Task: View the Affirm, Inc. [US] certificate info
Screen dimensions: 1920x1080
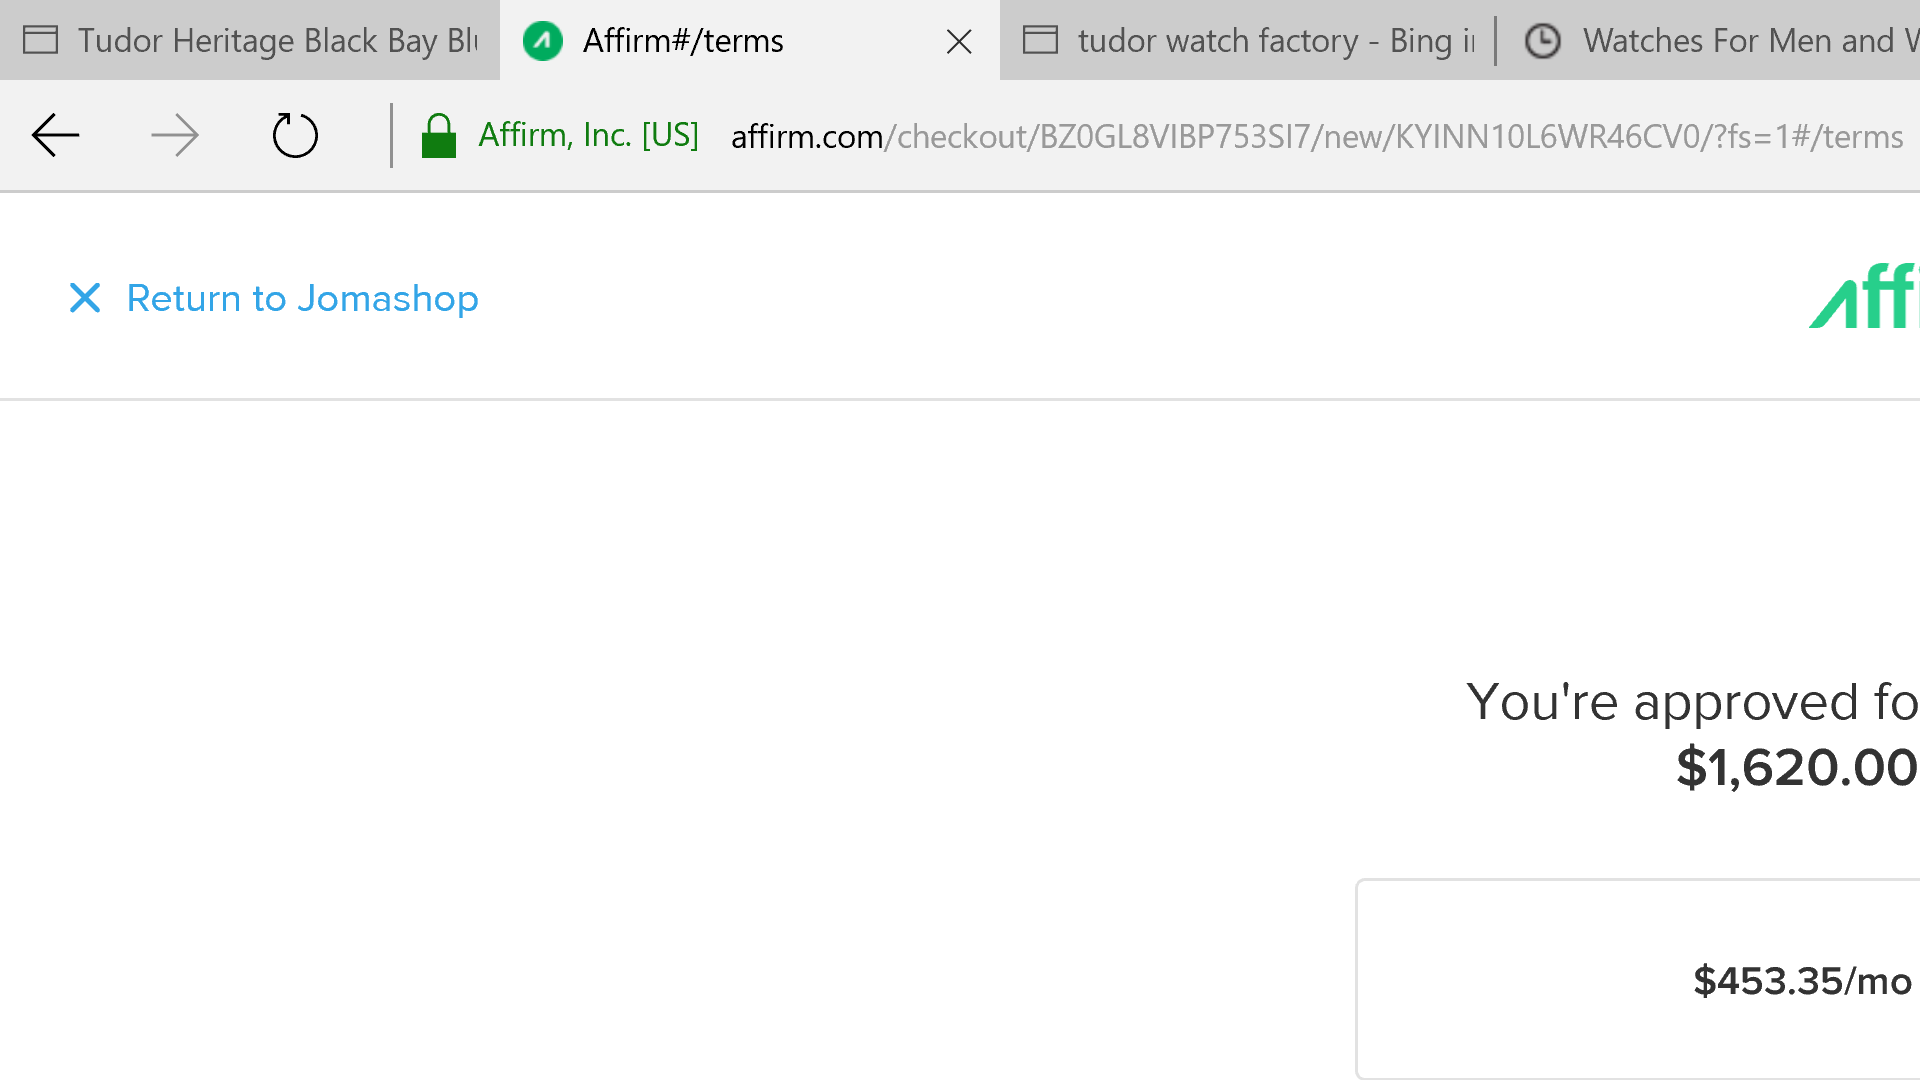Action: click(588, 135)
